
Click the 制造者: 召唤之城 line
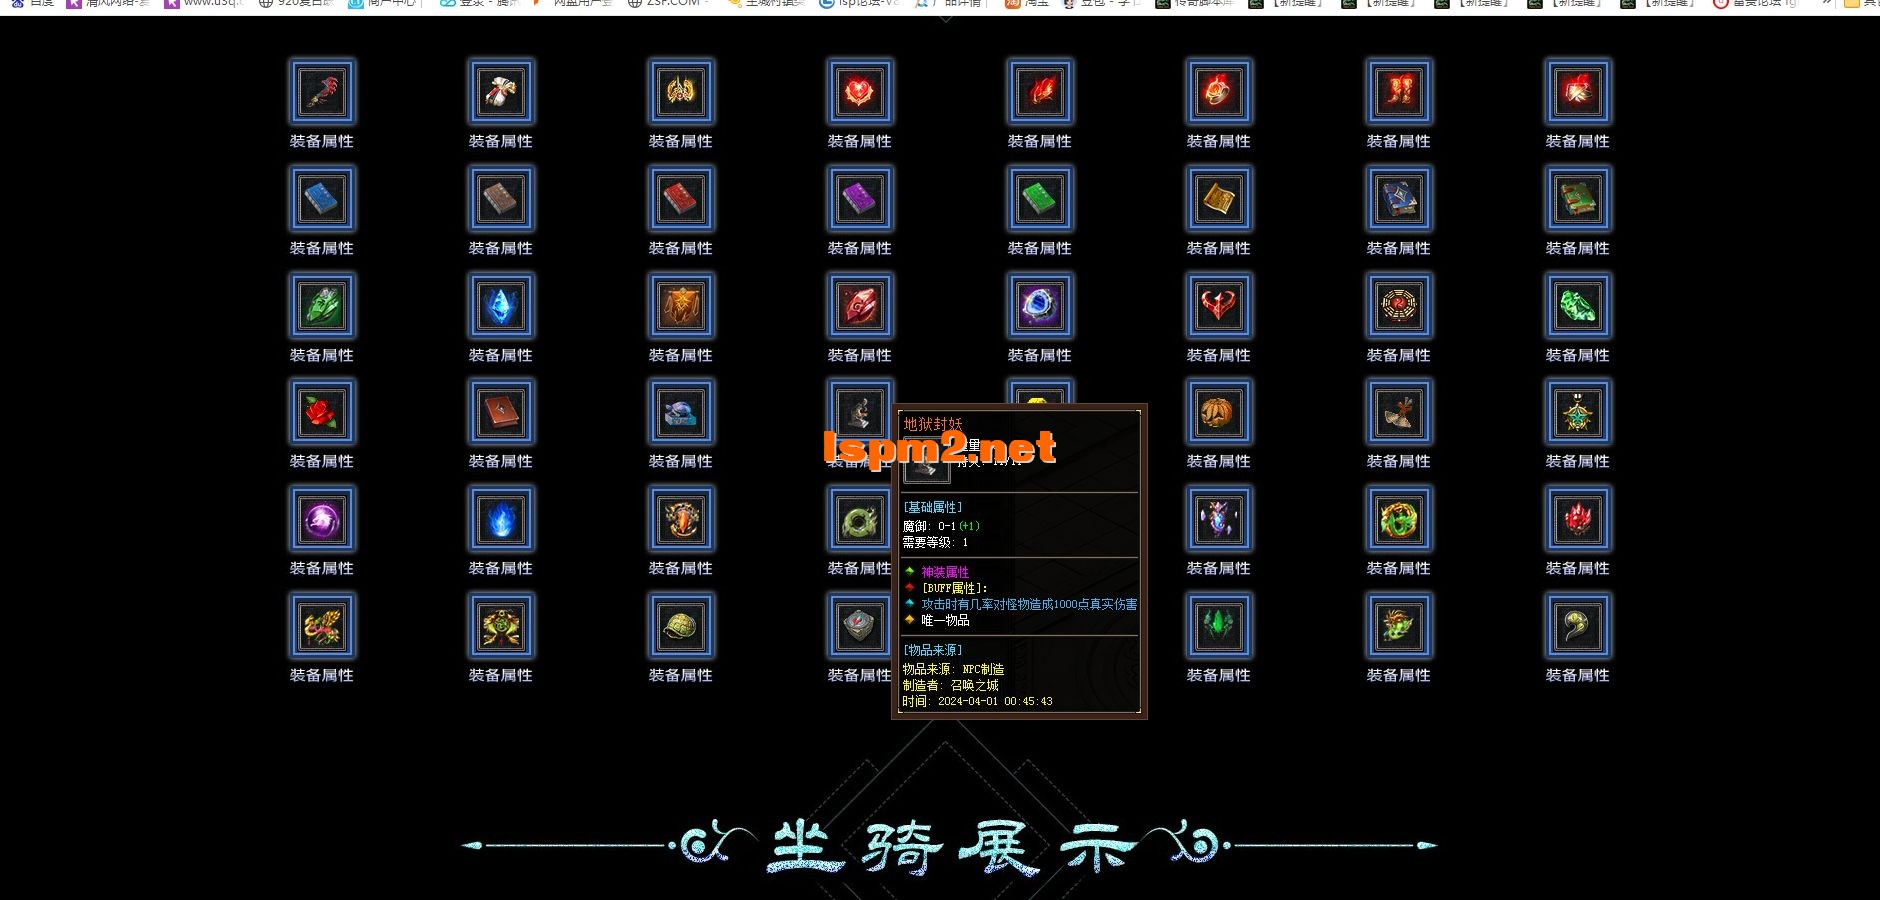[x=950, y=686]
